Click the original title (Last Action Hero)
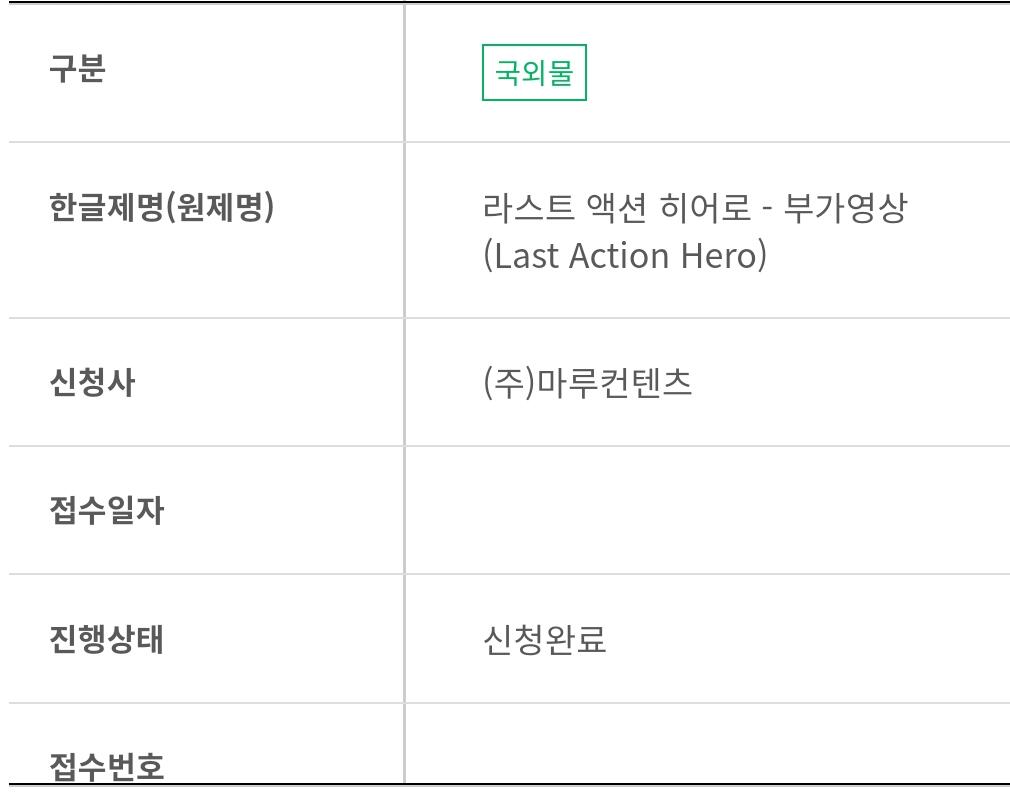1010x801 pixels. point(625,256)
